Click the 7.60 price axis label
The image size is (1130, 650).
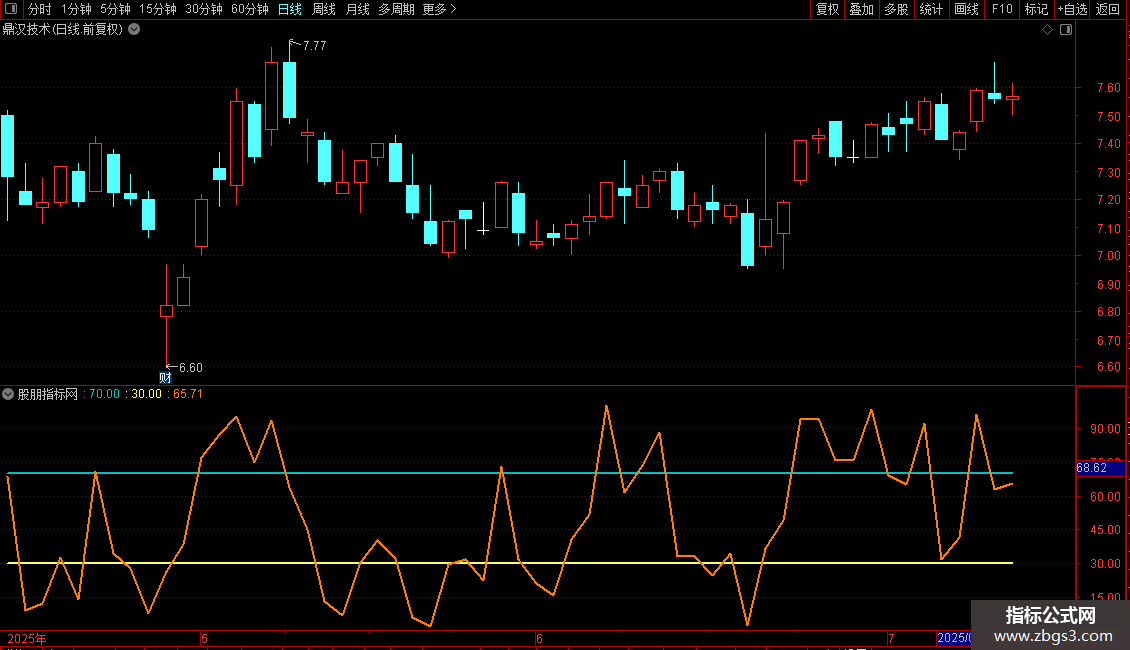(1108, 88)
